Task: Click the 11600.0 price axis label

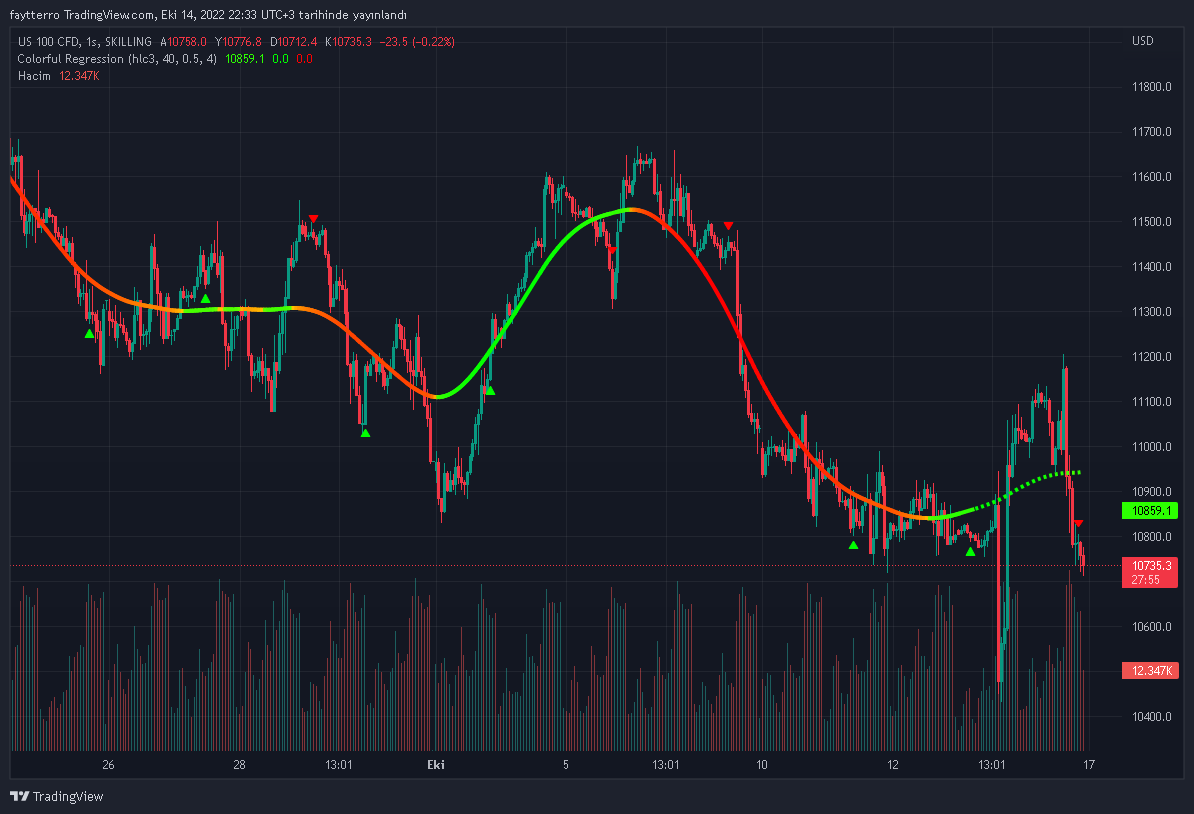Action: (1151, 177)
